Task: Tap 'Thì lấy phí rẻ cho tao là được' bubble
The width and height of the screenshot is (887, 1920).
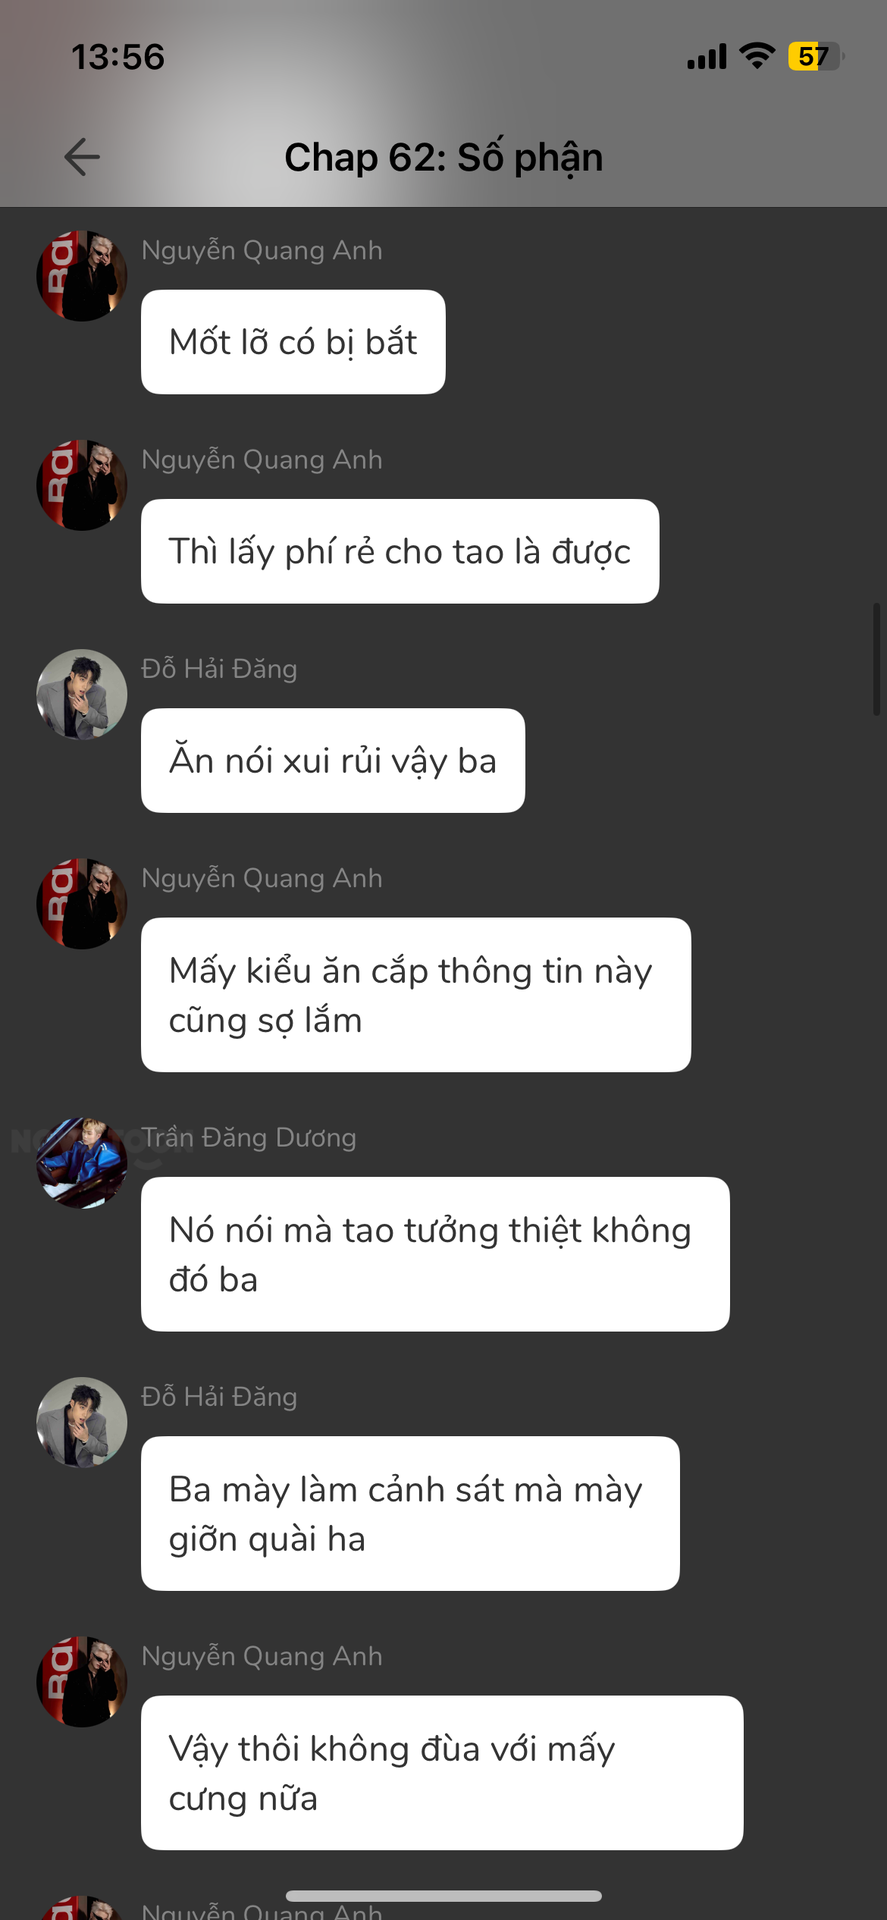Action: coord(400,551)
